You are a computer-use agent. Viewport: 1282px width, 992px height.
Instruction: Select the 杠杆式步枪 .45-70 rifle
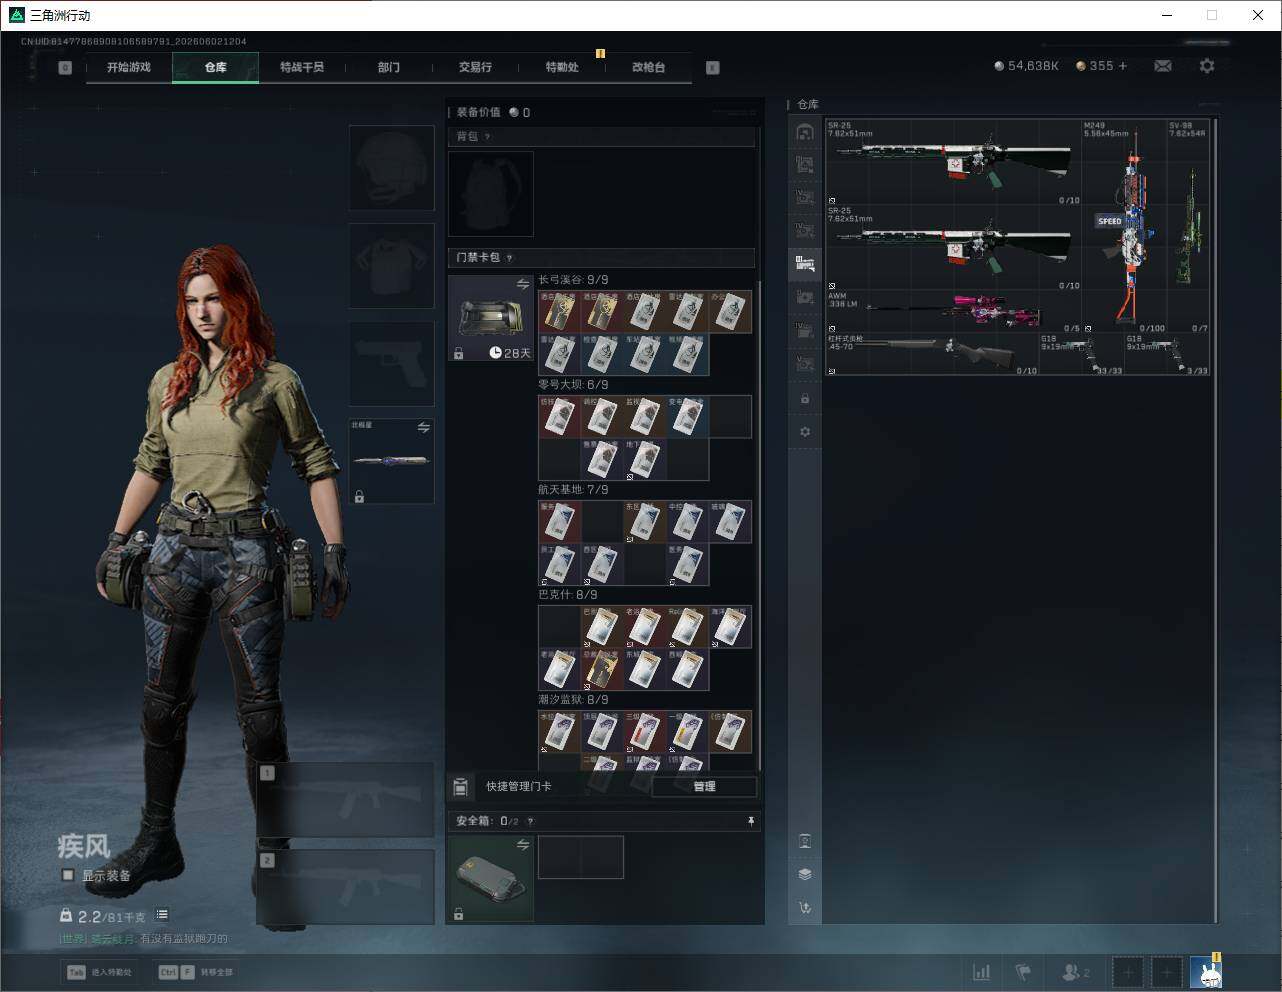932,354
